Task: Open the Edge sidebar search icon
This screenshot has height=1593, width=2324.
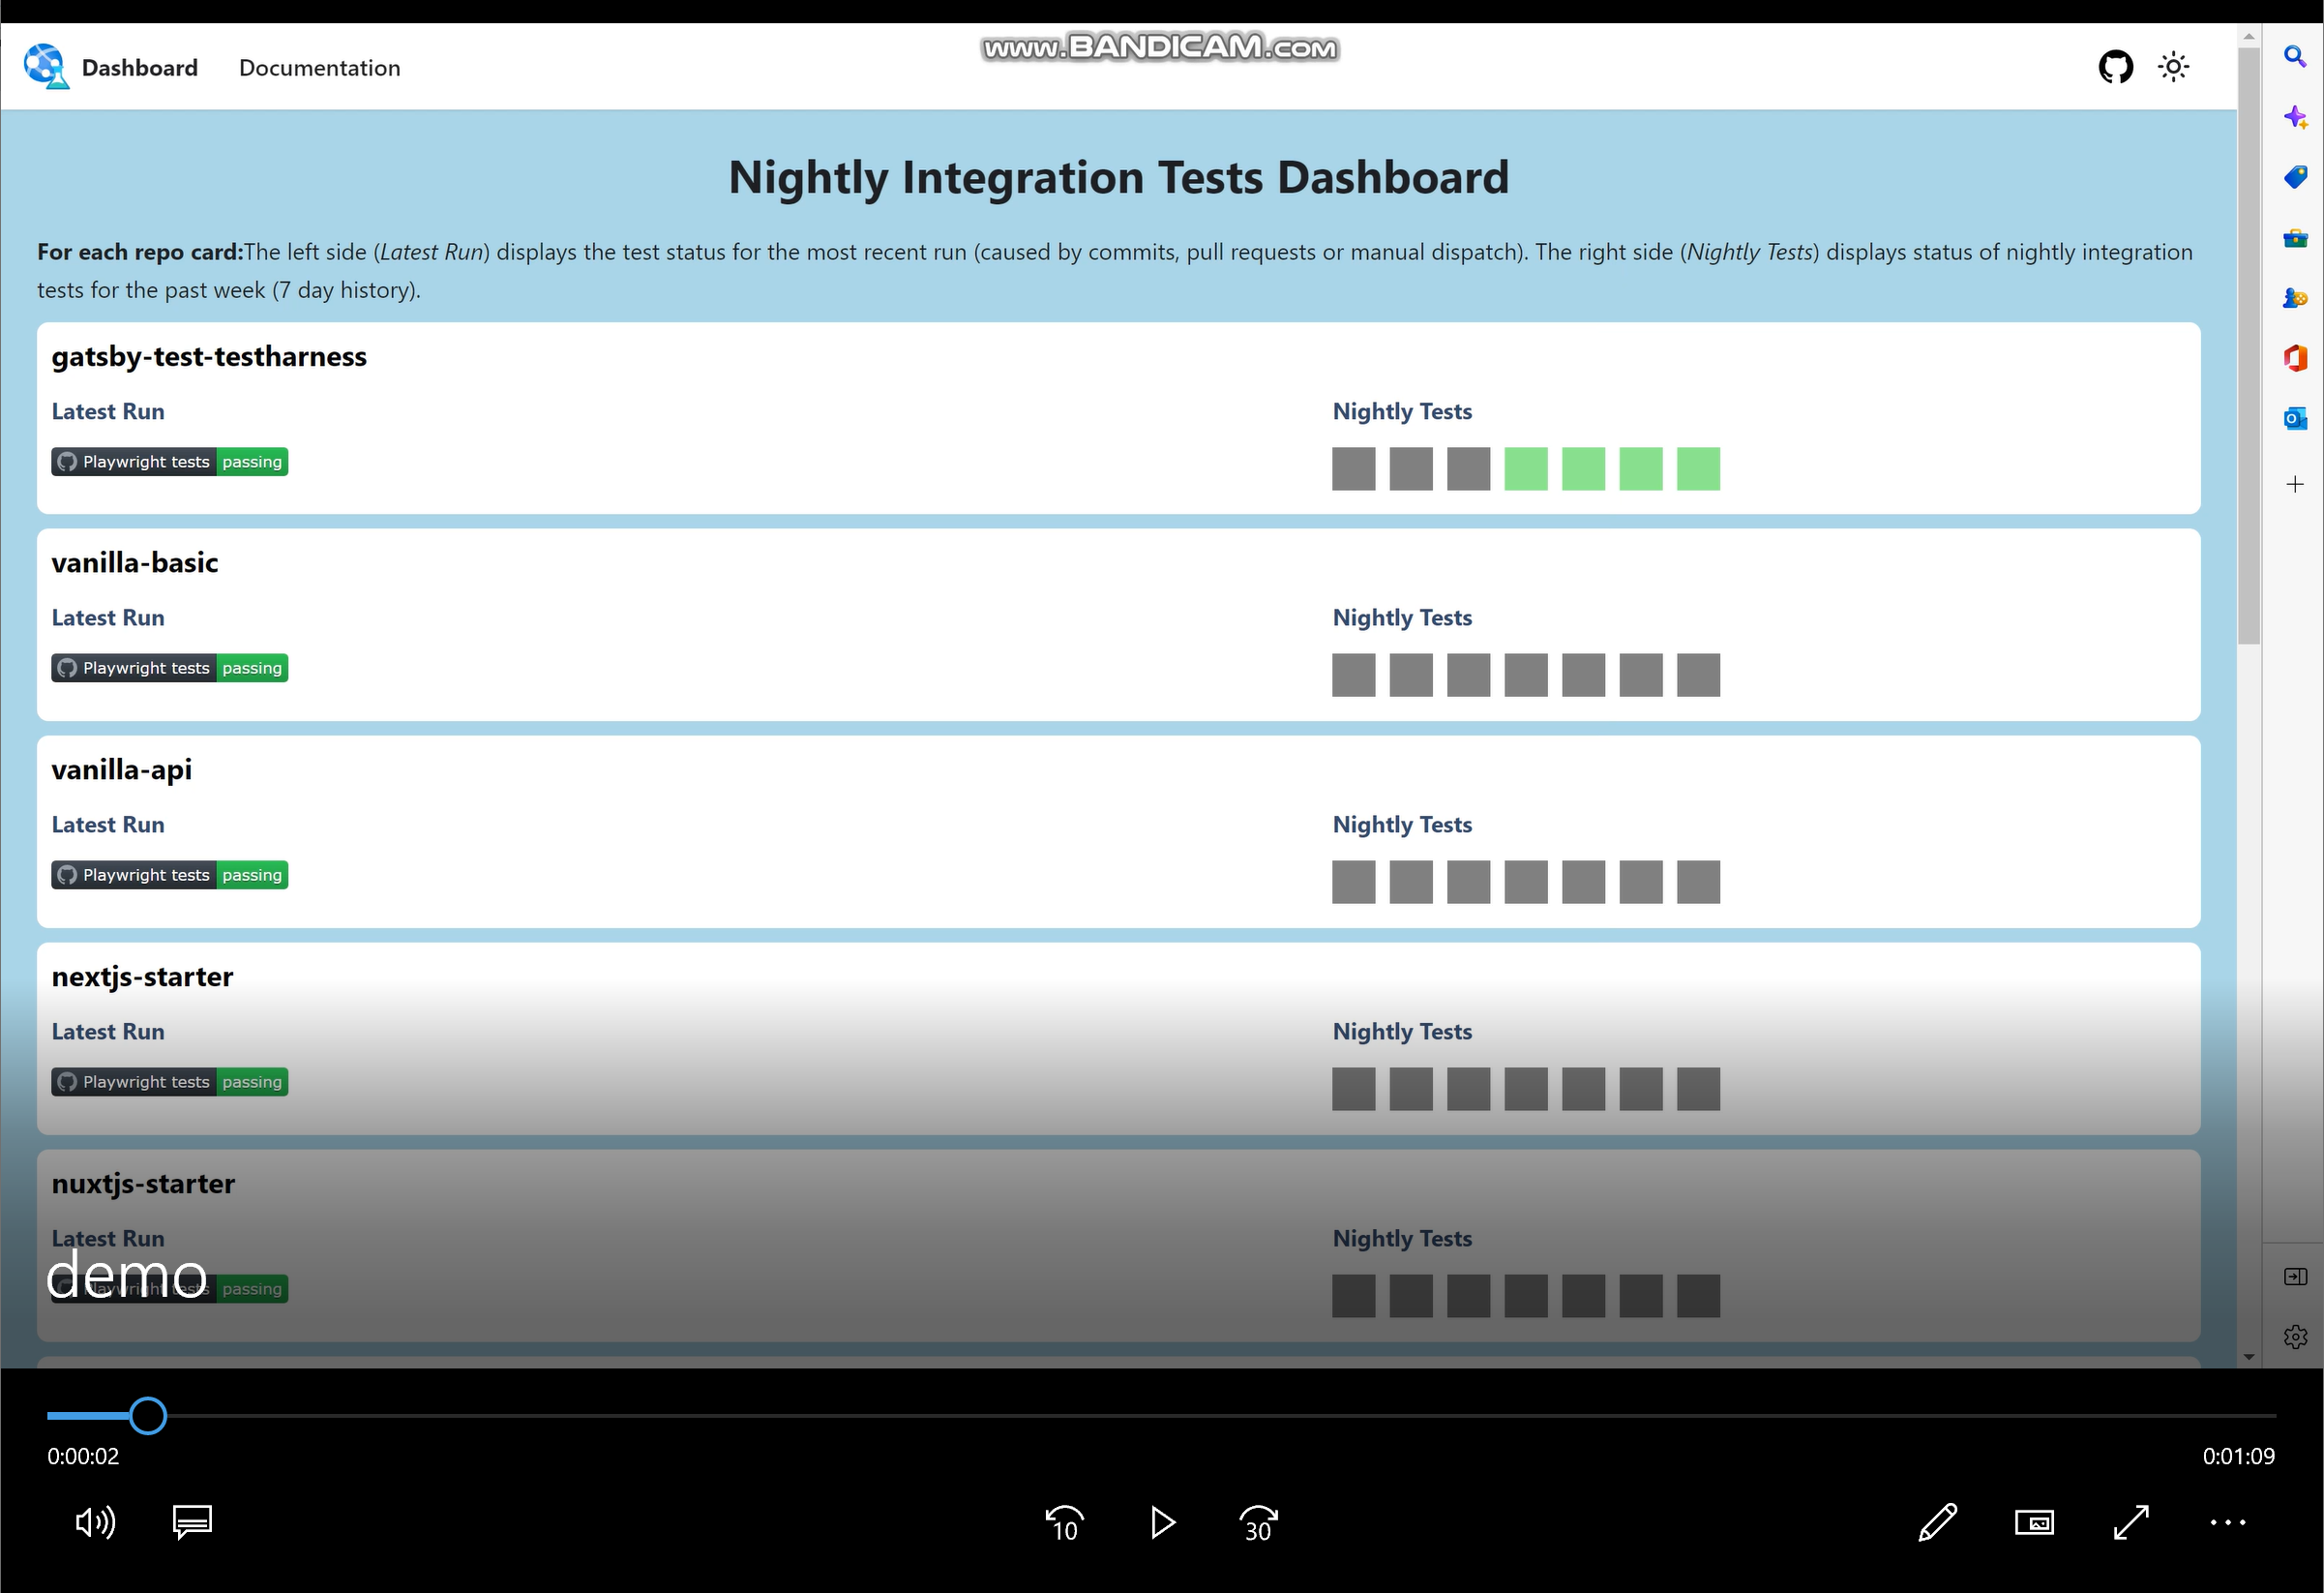Action: pos(2295,56)
